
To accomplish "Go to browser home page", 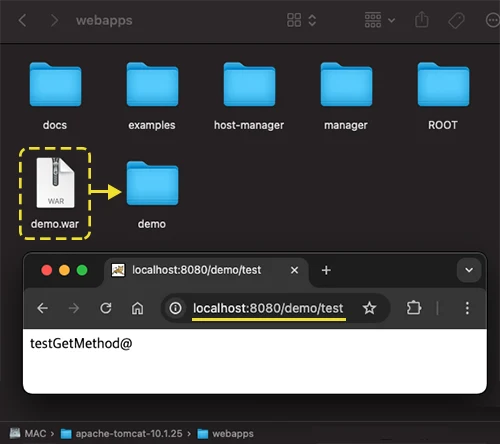I will click(137, 308).
